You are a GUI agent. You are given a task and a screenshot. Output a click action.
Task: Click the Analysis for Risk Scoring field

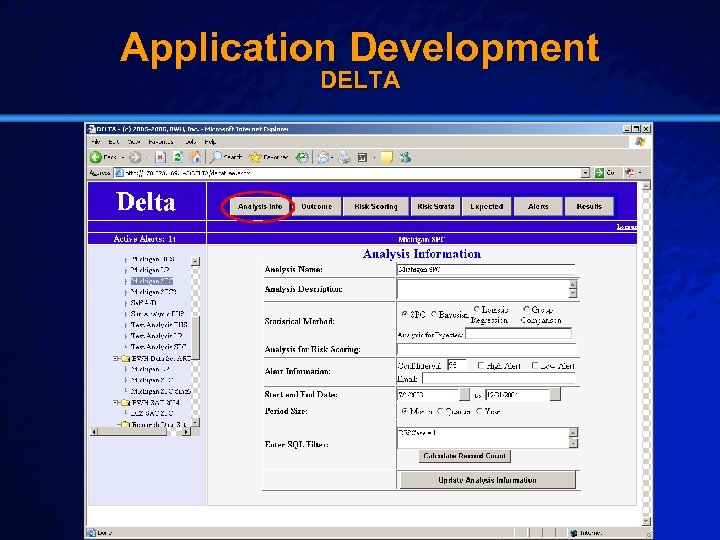coord(486,349)
